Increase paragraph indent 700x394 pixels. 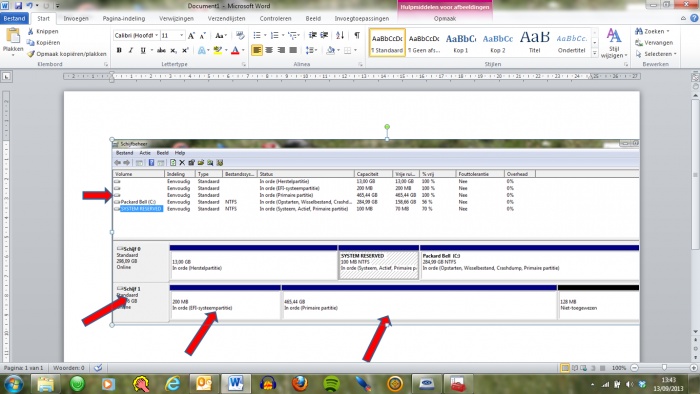324,35
